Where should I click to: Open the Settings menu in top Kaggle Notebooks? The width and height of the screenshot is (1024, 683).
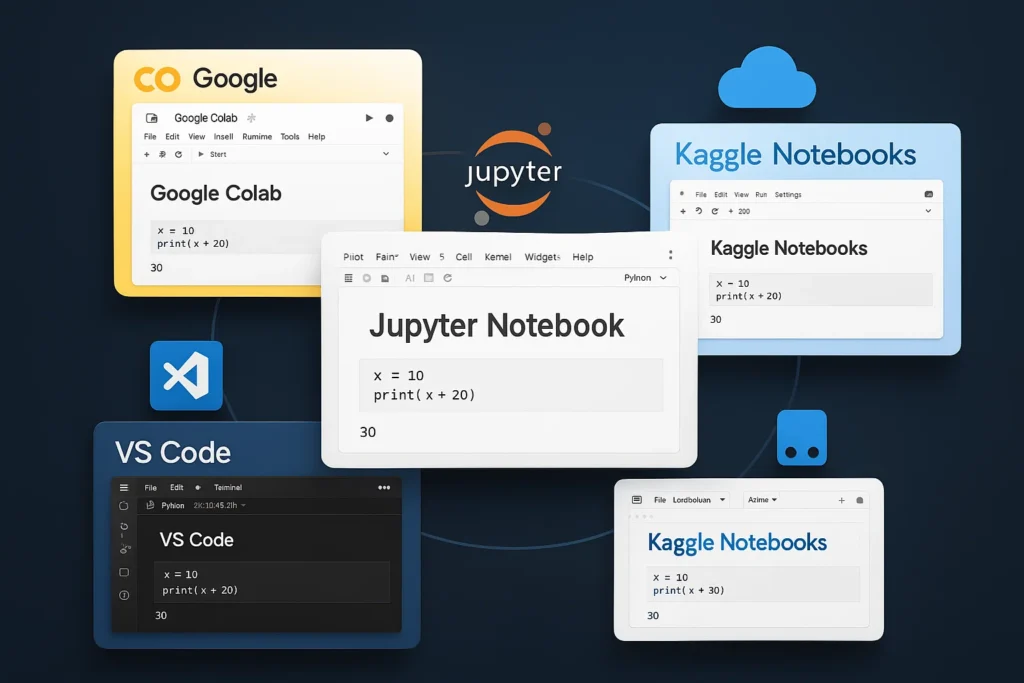(x=788, y=195)
